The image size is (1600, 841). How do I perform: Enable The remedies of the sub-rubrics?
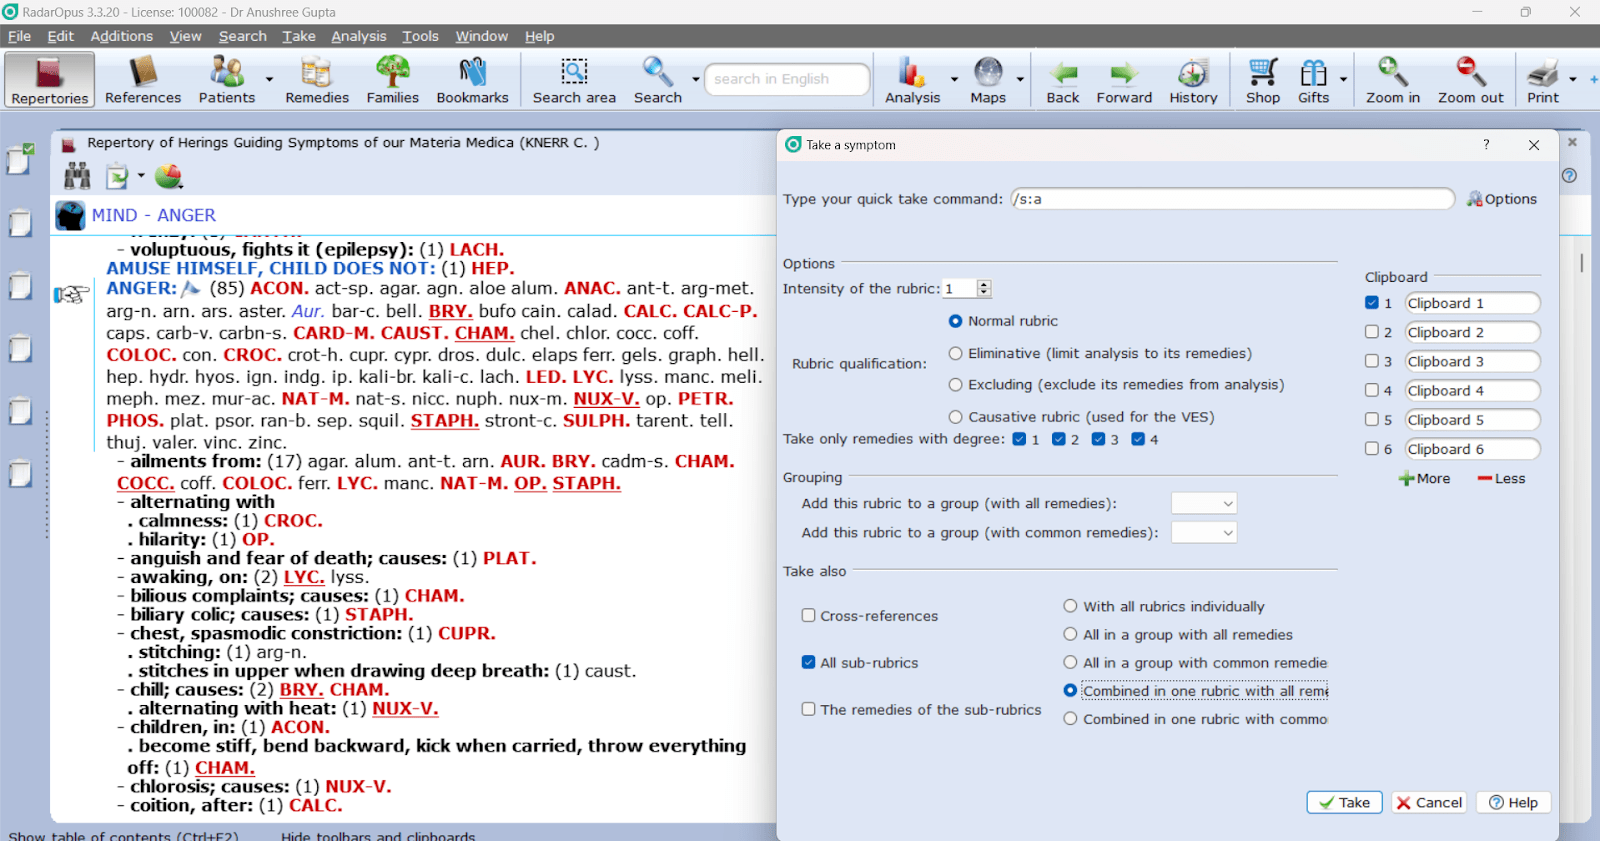click(808, 709)
